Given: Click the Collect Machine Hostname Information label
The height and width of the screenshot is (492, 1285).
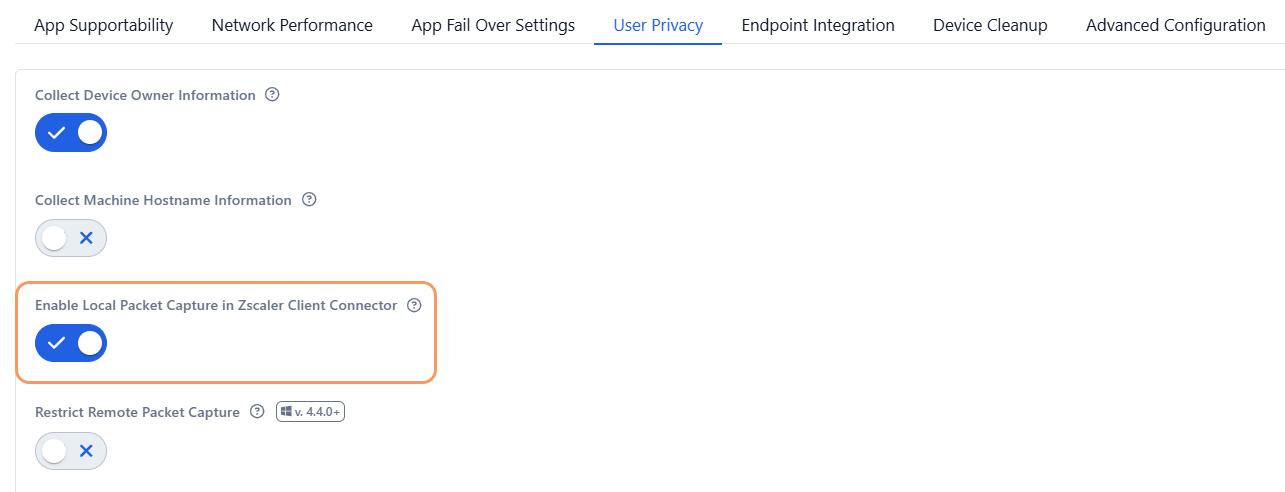Looking at the screenshot, I should coord(163,200).
